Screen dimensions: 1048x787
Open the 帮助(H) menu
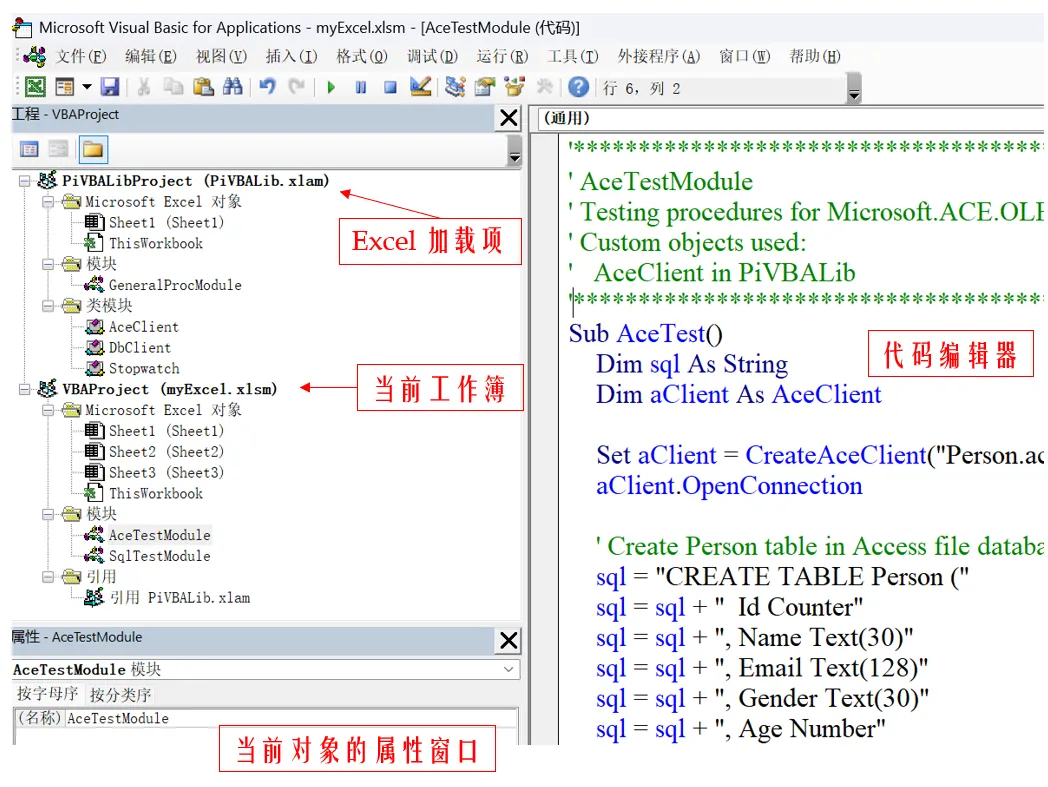click(815, 57)
